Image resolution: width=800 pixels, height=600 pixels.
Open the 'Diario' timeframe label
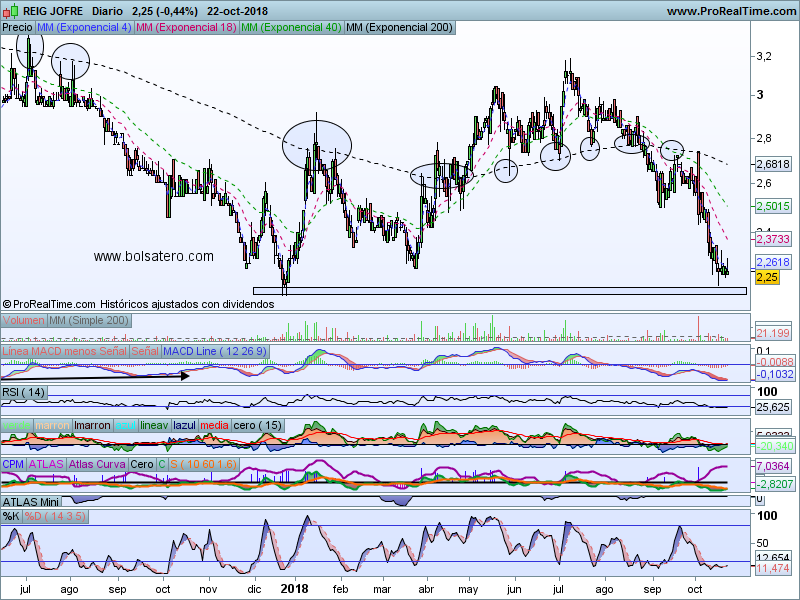(107, 11)
